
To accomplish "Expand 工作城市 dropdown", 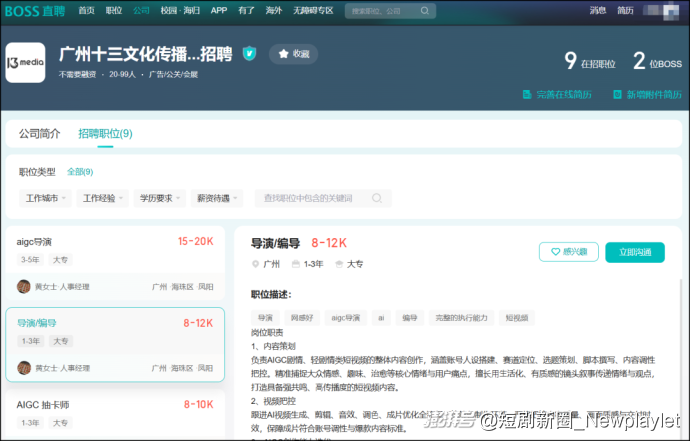I will click(x=45, y=198).
